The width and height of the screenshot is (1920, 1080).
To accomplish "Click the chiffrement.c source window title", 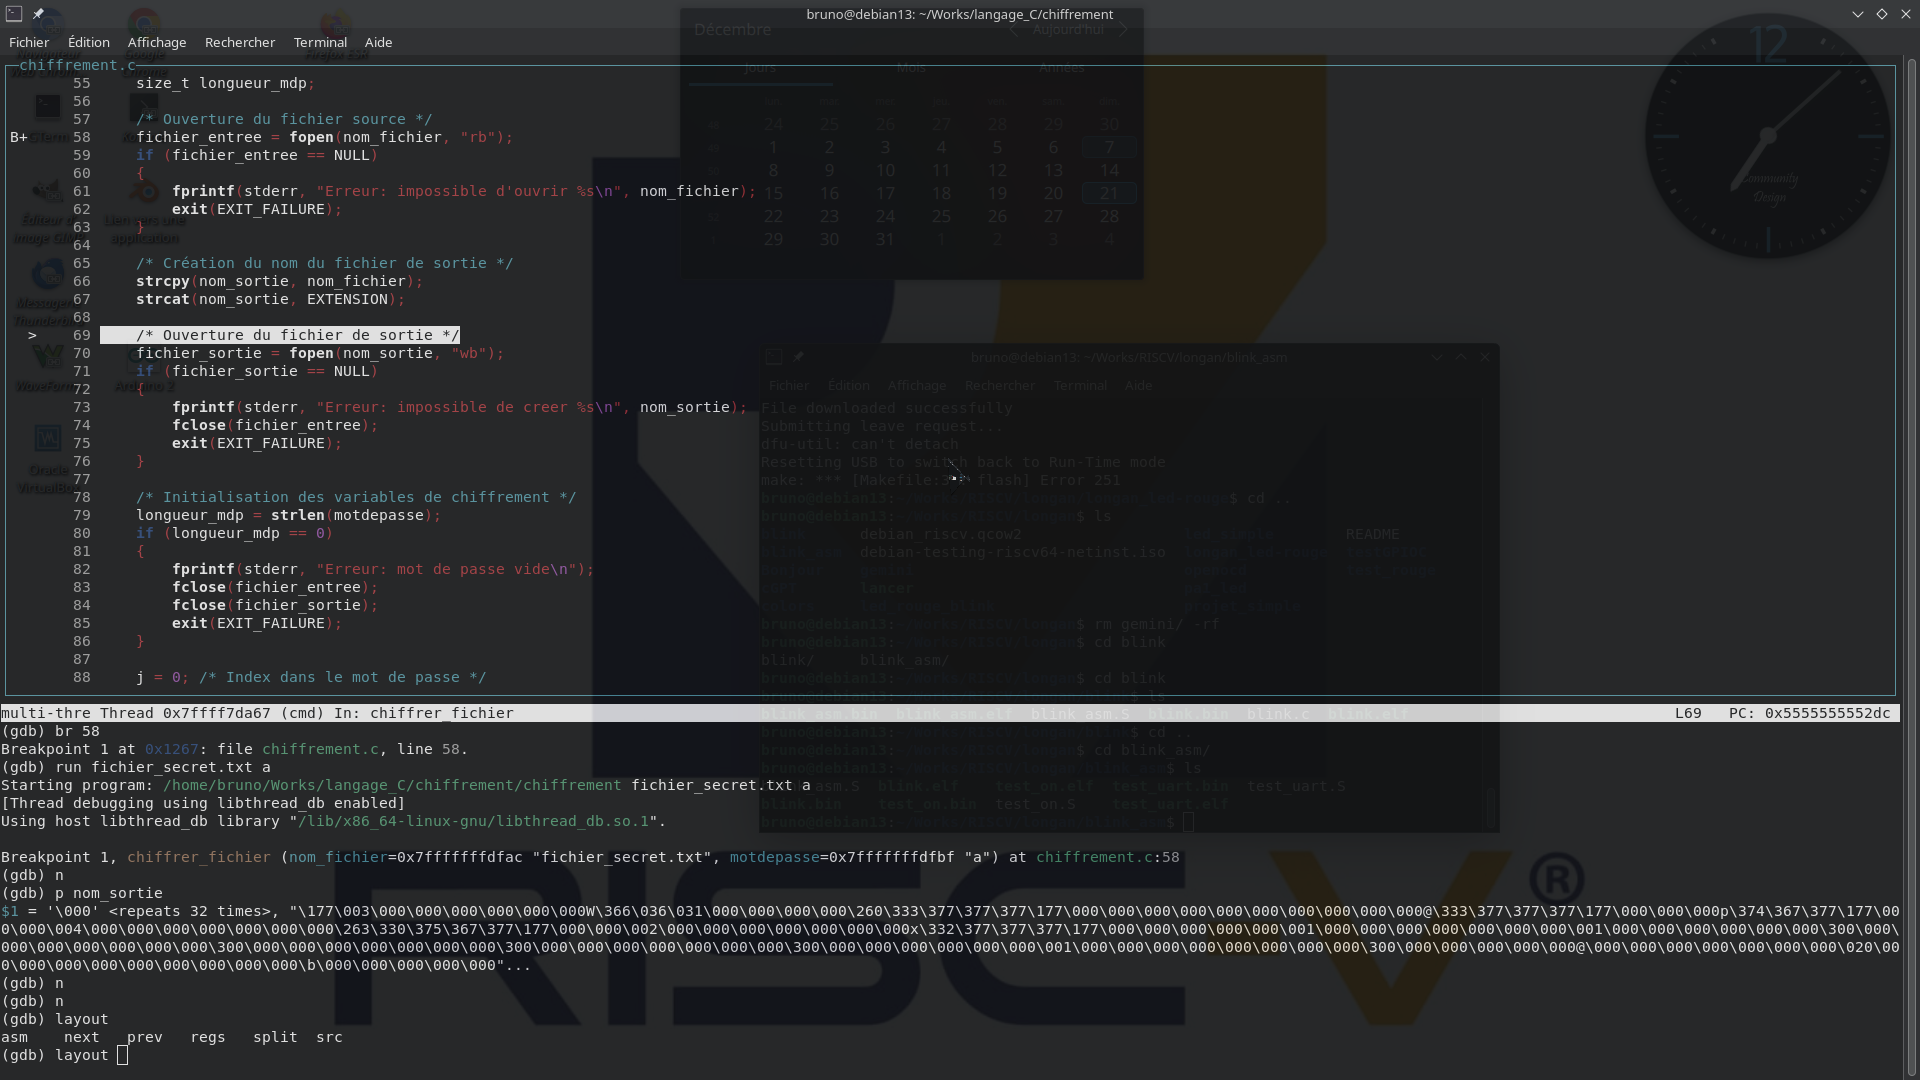I will click(x=77, y=65).
